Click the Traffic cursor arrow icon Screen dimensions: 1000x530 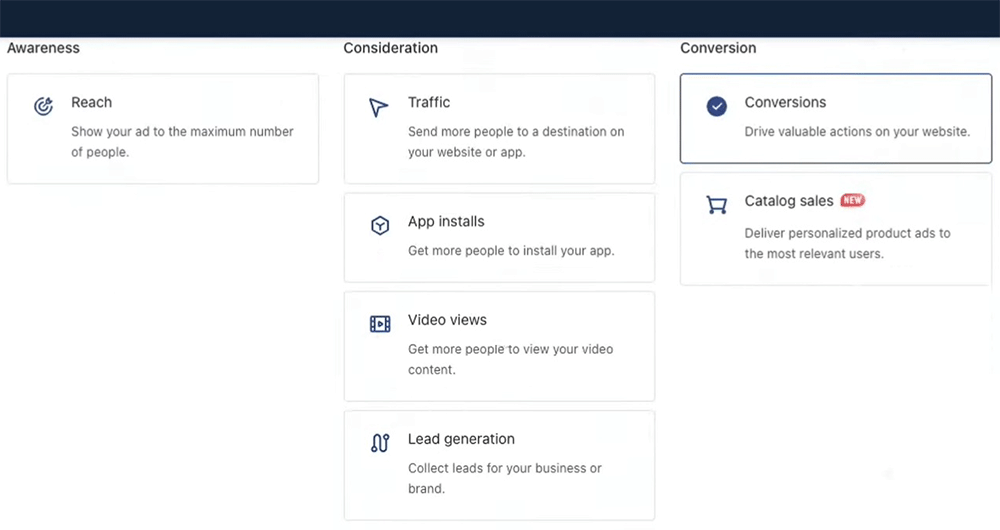(x=378, y=107)
